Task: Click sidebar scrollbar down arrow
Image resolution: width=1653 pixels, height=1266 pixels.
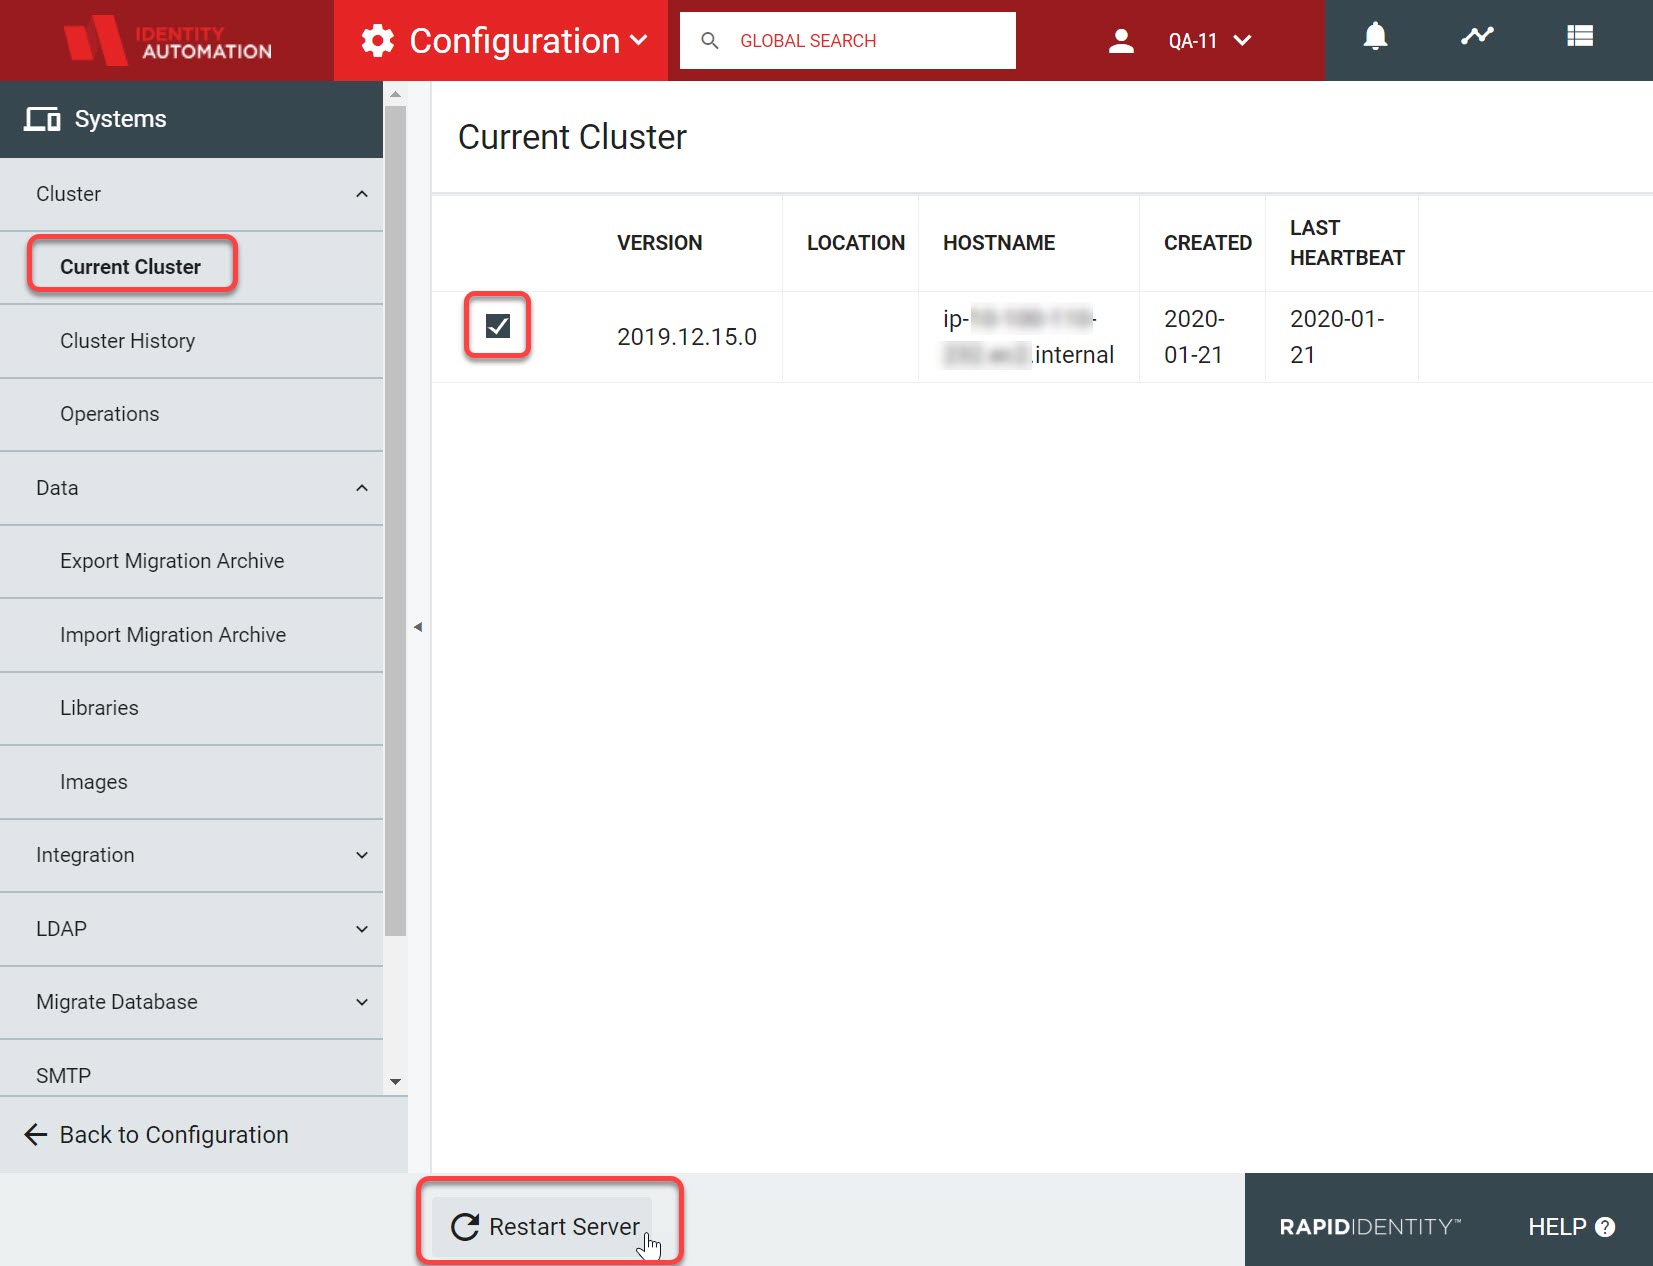Action: (x=396, y=1082)
